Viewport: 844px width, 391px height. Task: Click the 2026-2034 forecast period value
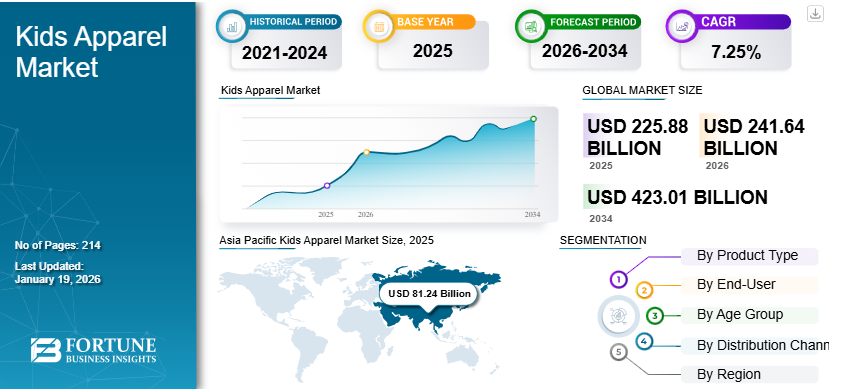pos(585,51)
